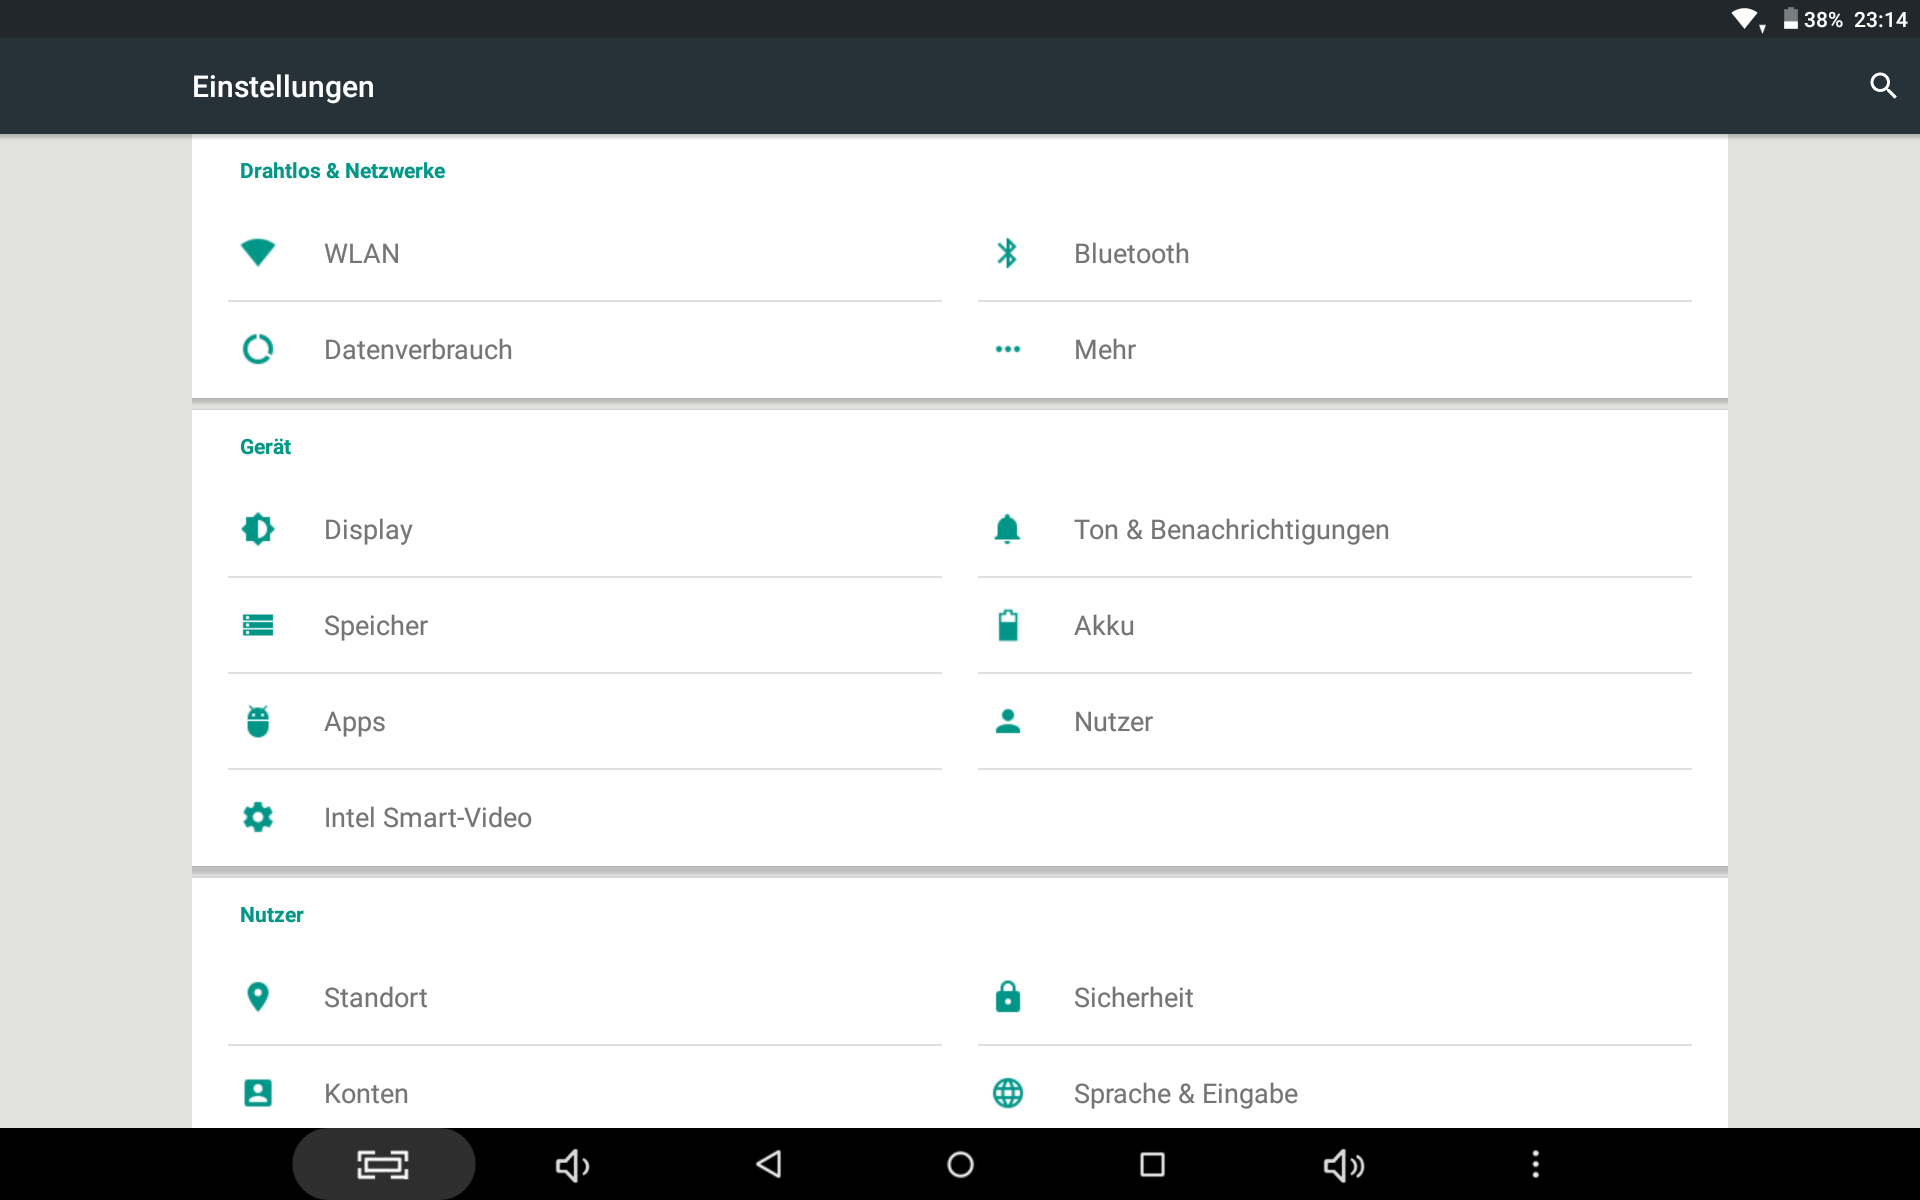
Task: Tap the bell icon for notifications
Action: (x=1007, y=529)
